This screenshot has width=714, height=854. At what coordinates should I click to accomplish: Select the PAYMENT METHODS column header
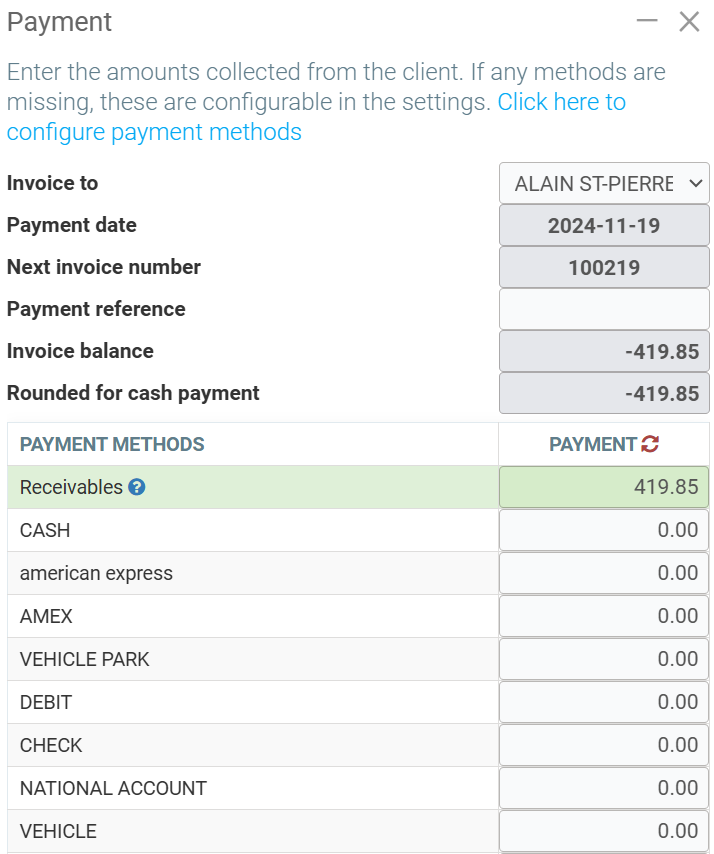click(x=112, y=444)
